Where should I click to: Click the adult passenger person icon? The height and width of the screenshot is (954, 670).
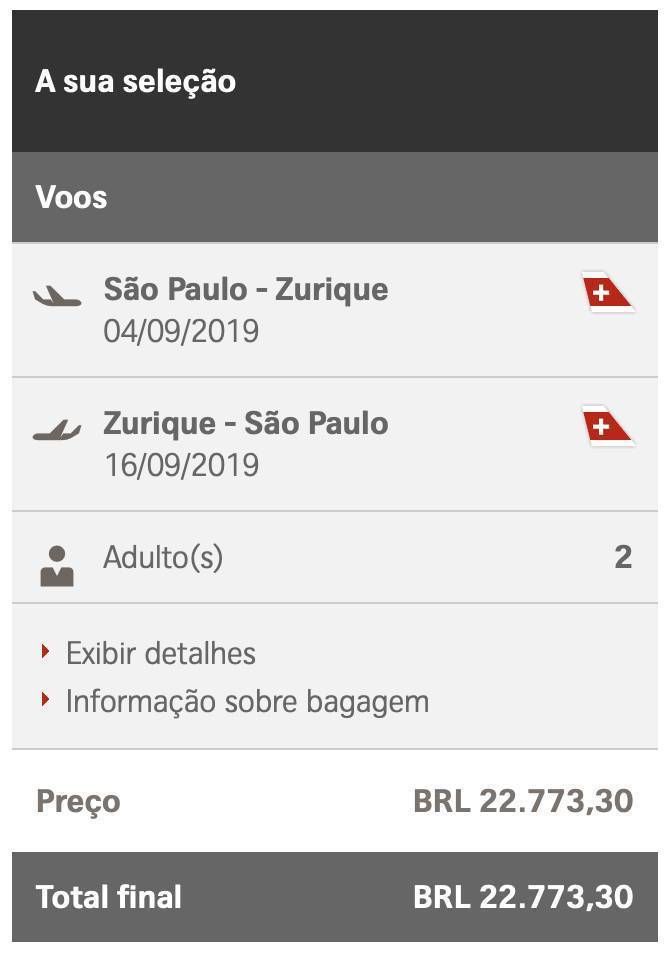(x=57, y=566)
